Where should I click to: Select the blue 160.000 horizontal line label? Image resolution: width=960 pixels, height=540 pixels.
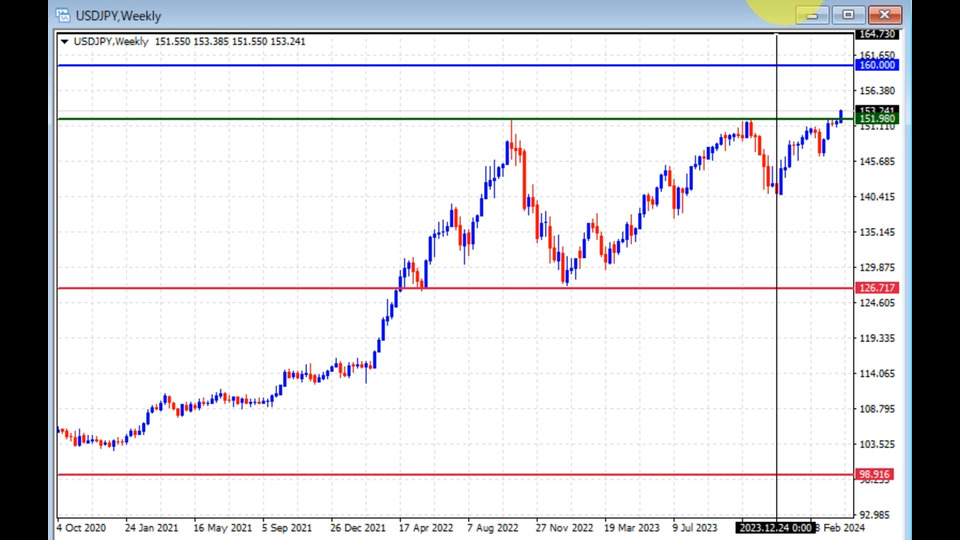(877, 65)
